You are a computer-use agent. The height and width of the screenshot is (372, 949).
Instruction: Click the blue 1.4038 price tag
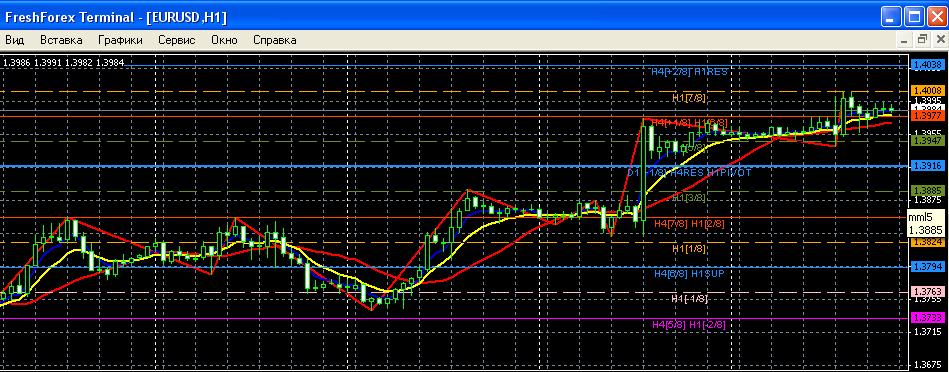(928, 64)
